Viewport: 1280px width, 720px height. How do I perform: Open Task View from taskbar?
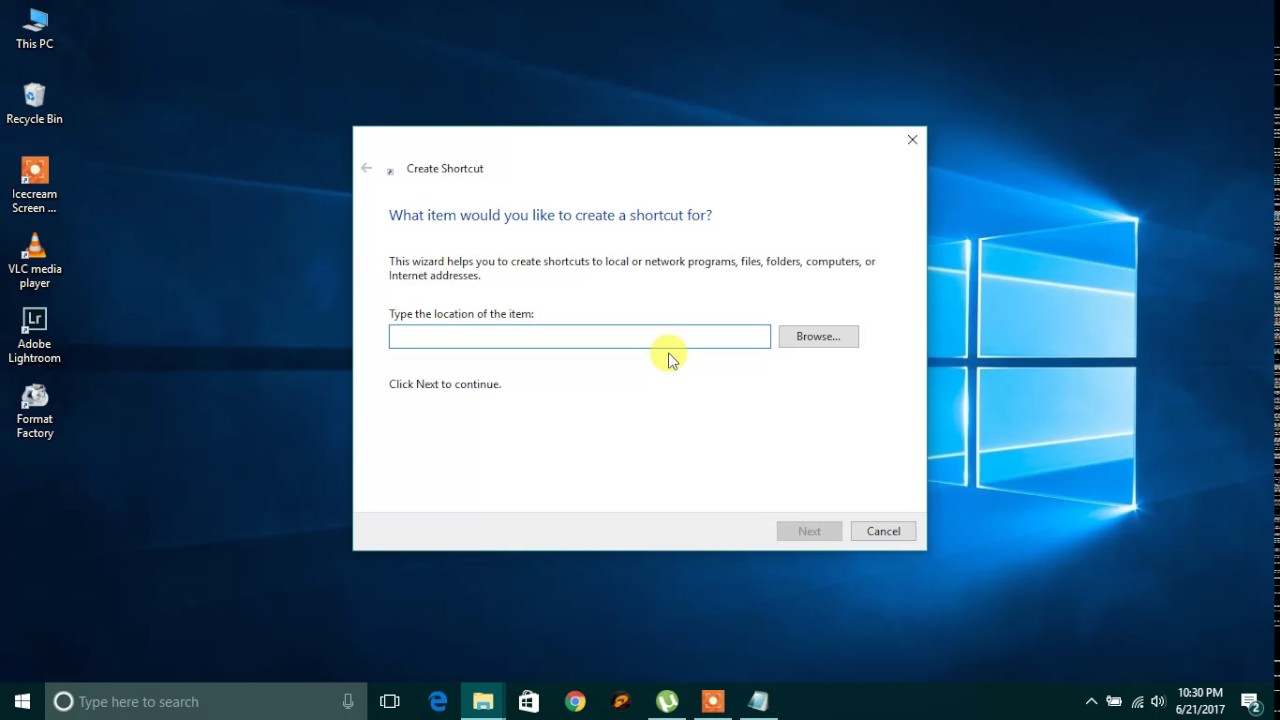(390, 701)
